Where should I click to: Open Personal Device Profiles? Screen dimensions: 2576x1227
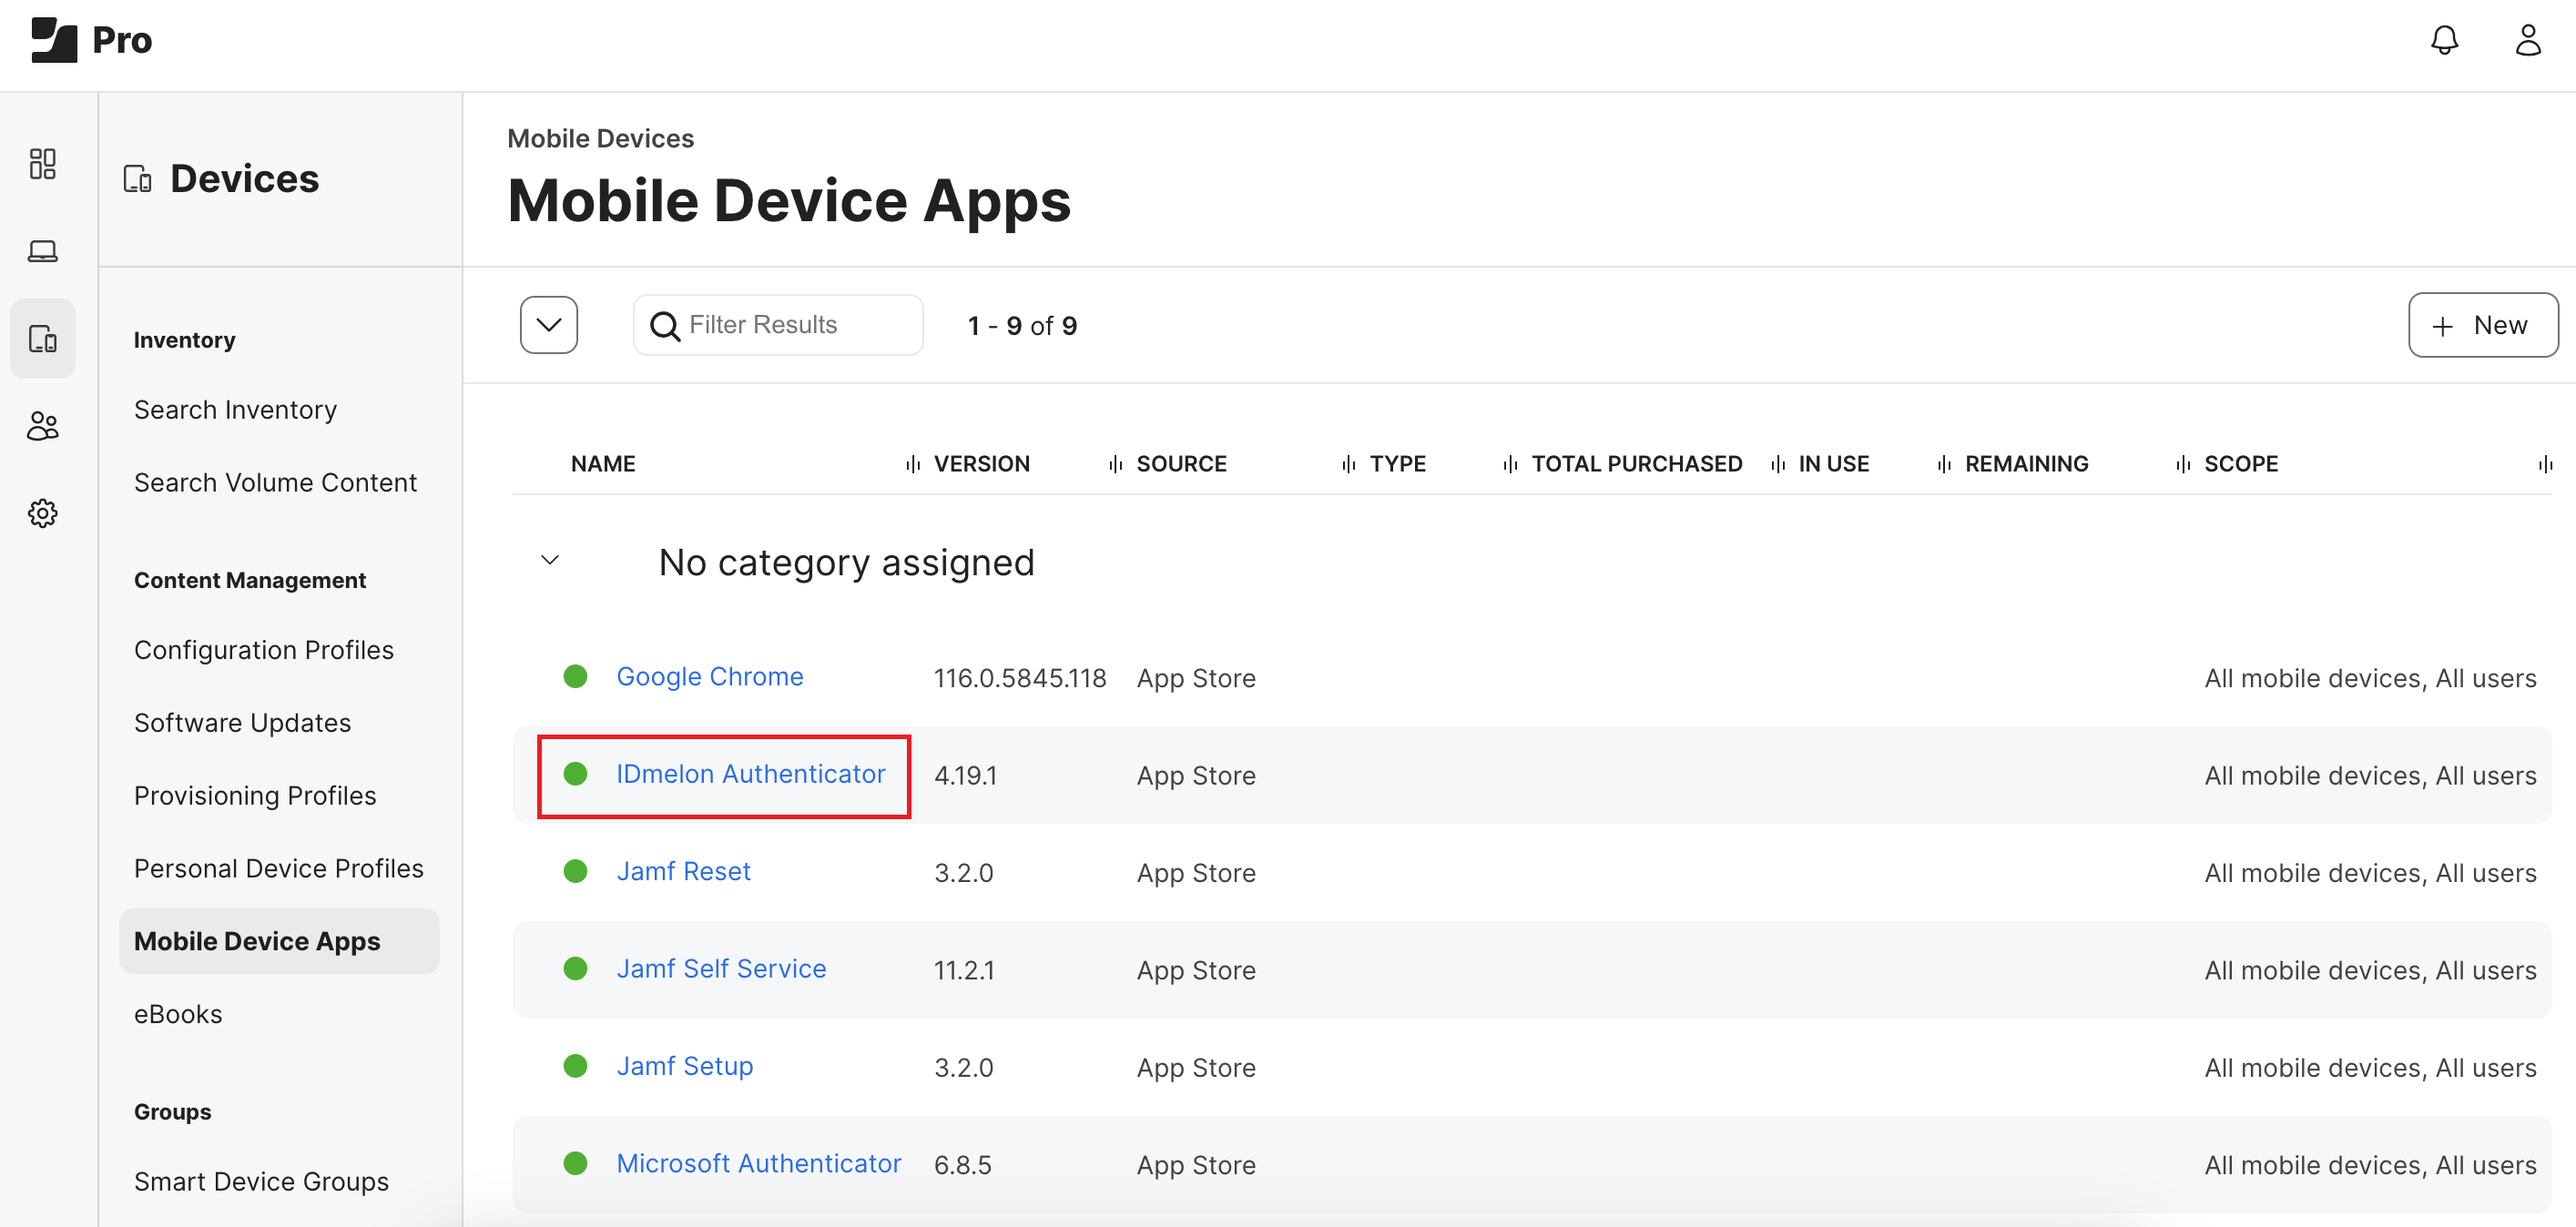pos(279,869)
